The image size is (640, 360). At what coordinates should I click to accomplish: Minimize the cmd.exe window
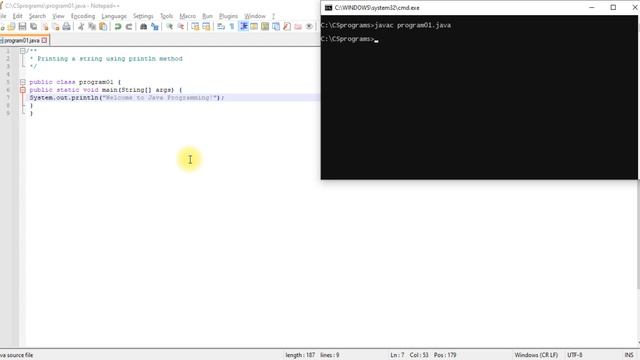tap(592, 7)
